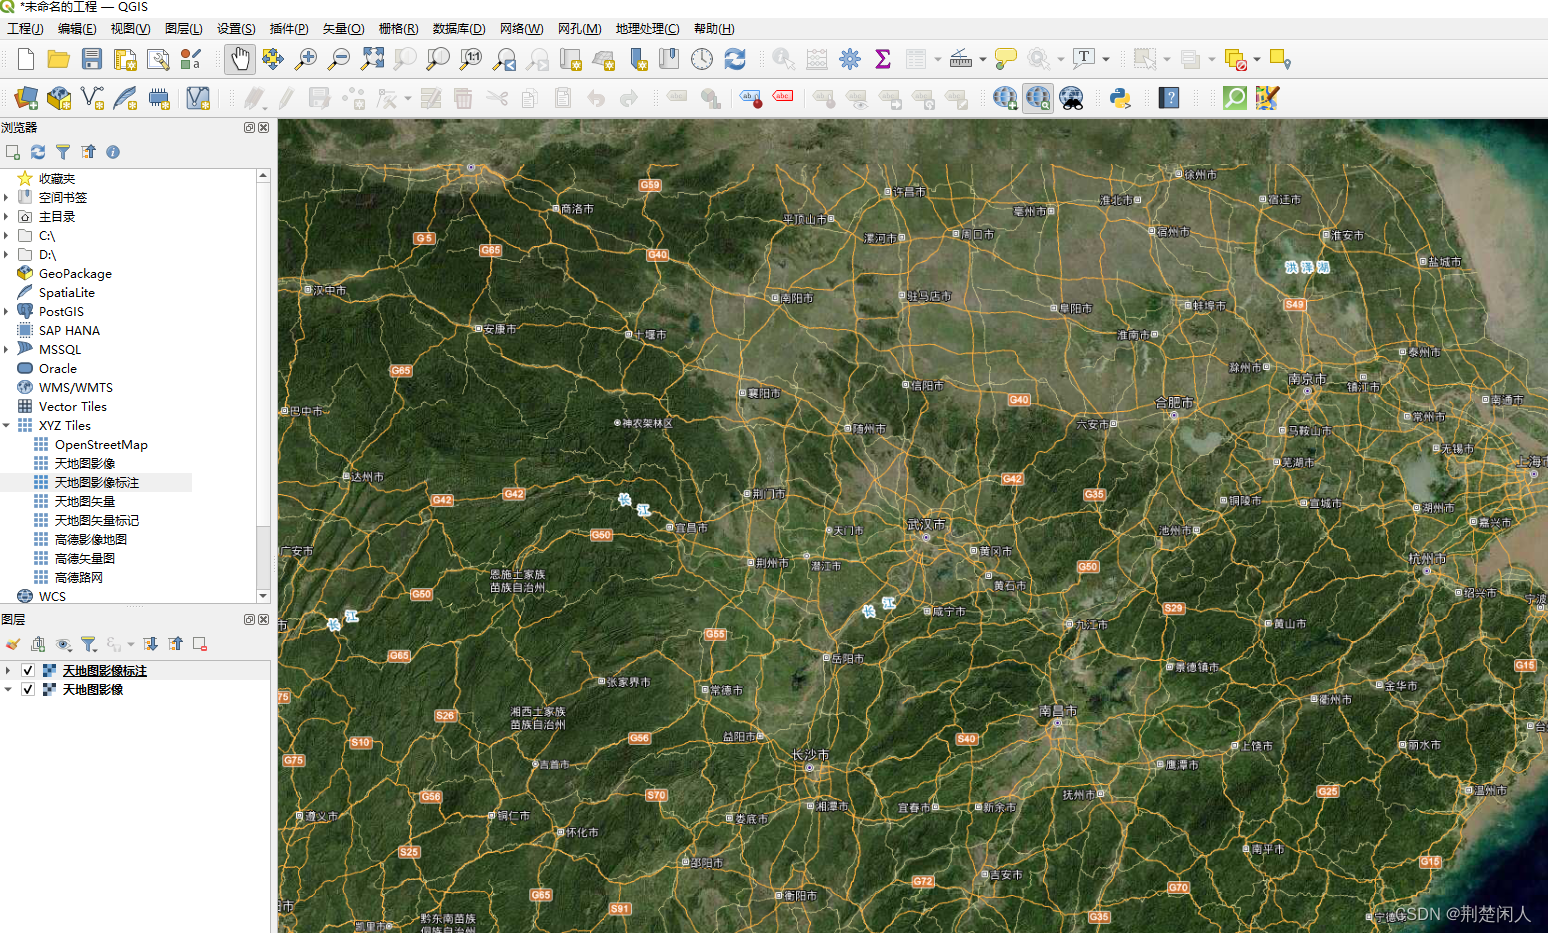This screenshot has height=933, width=1548.
Task: Click the browser panel Refresh icon
Action: (x=38, y=152)
